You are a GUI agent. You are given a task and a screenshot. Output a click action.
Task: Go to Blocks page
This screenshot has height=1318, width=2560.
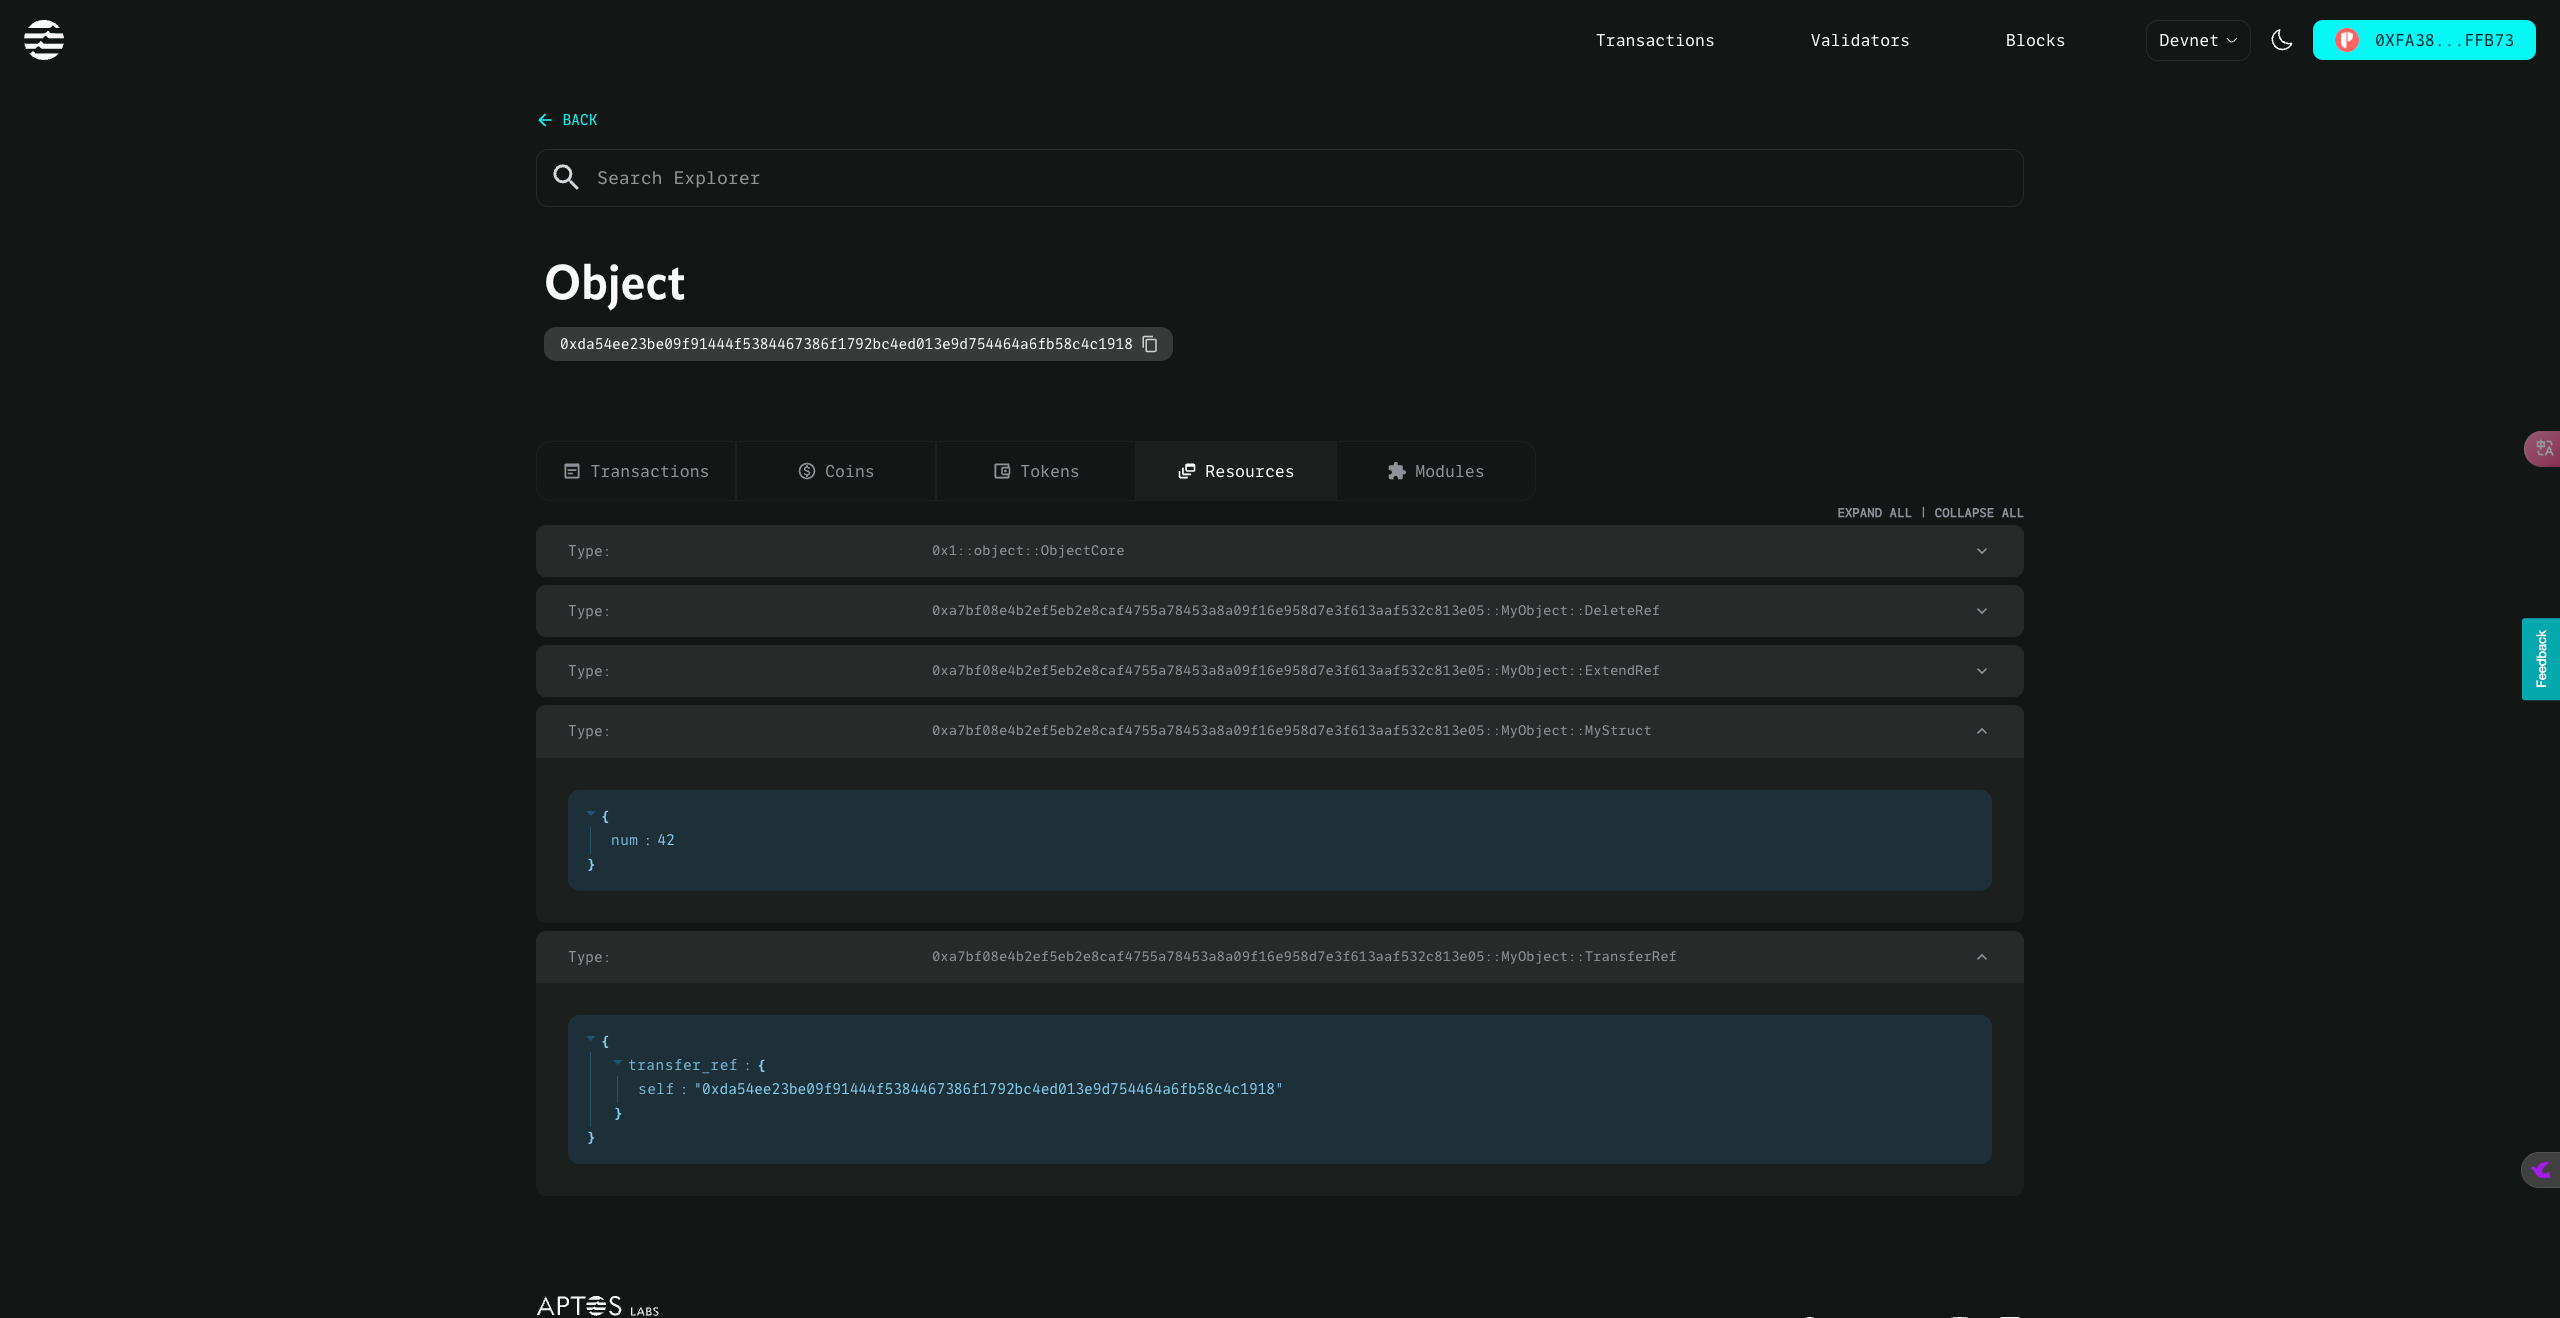(x=2035, y=40)
